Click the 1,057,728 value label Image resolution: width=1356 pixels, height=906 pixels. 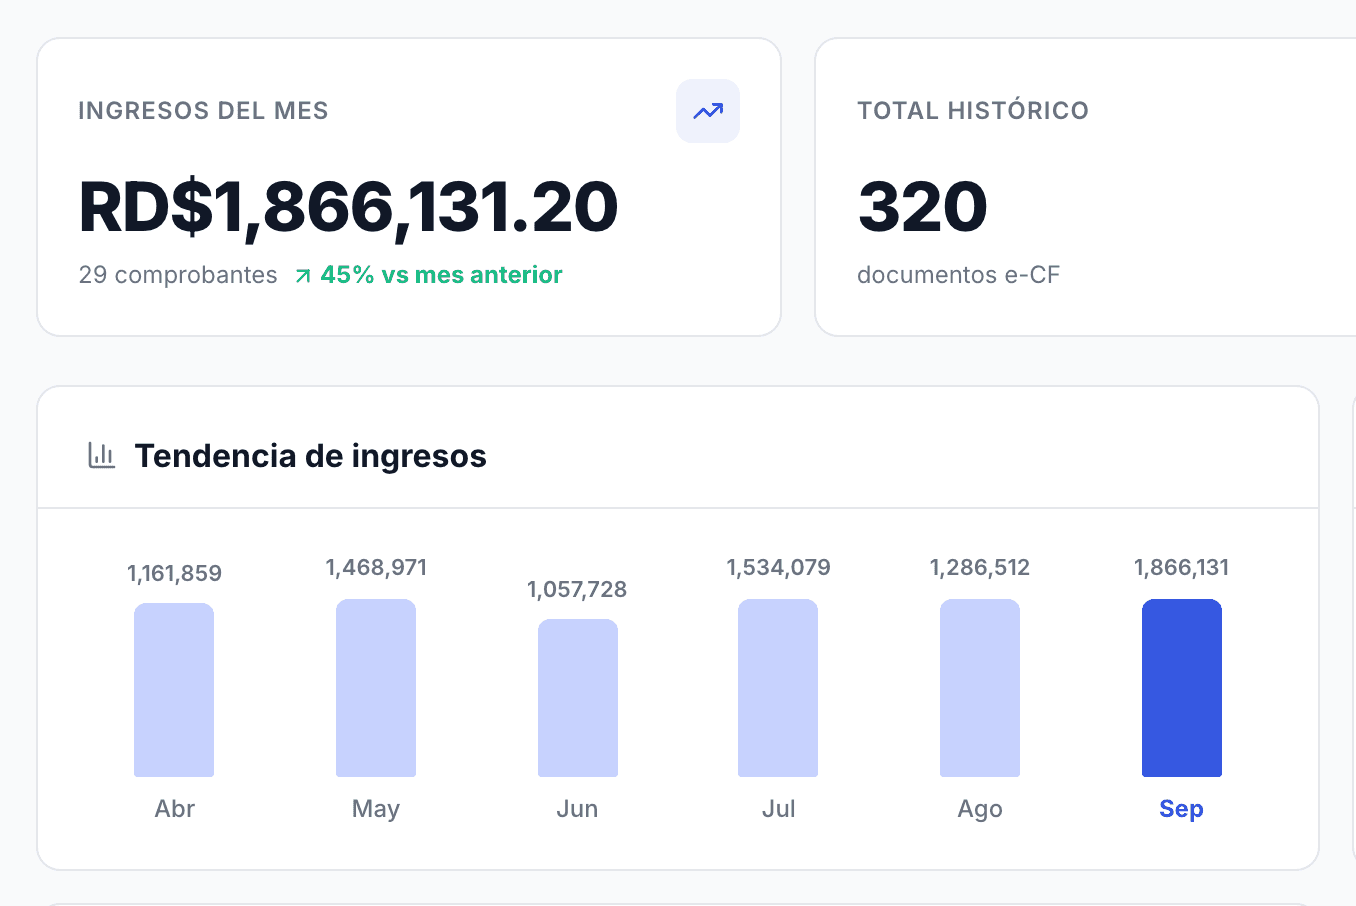click(577, 590)
